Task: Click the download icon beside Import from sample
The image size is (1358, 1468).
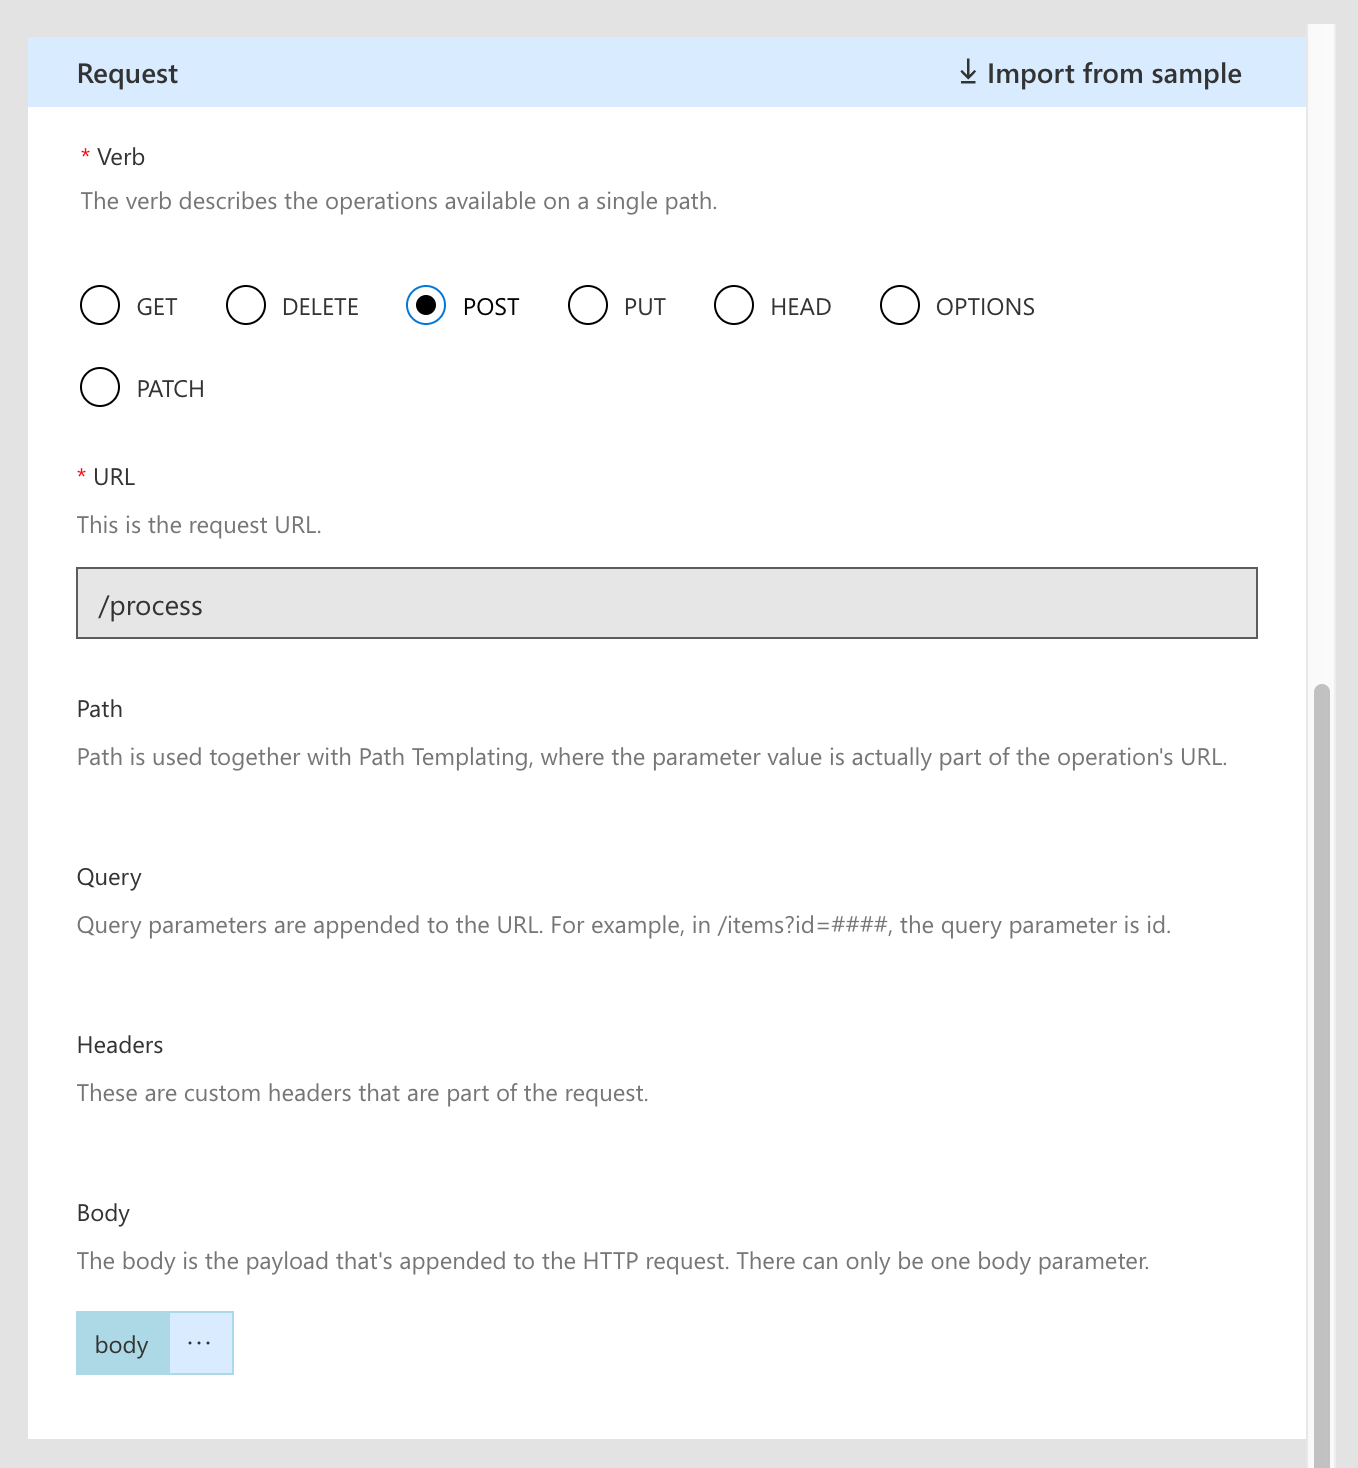Action: pyautogui.click(x=967, y=72)
